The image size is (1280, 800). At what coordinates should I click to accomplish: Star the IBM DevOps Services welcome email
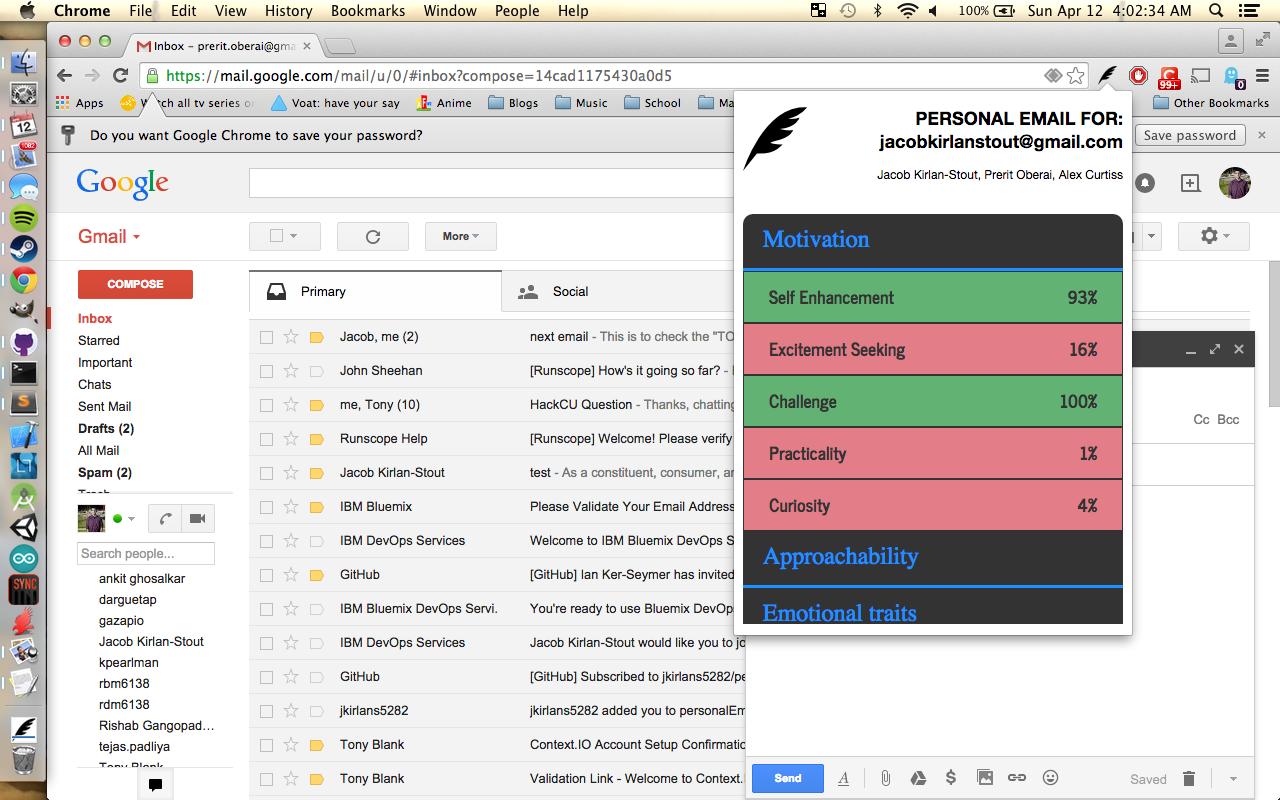coord(291,541)
